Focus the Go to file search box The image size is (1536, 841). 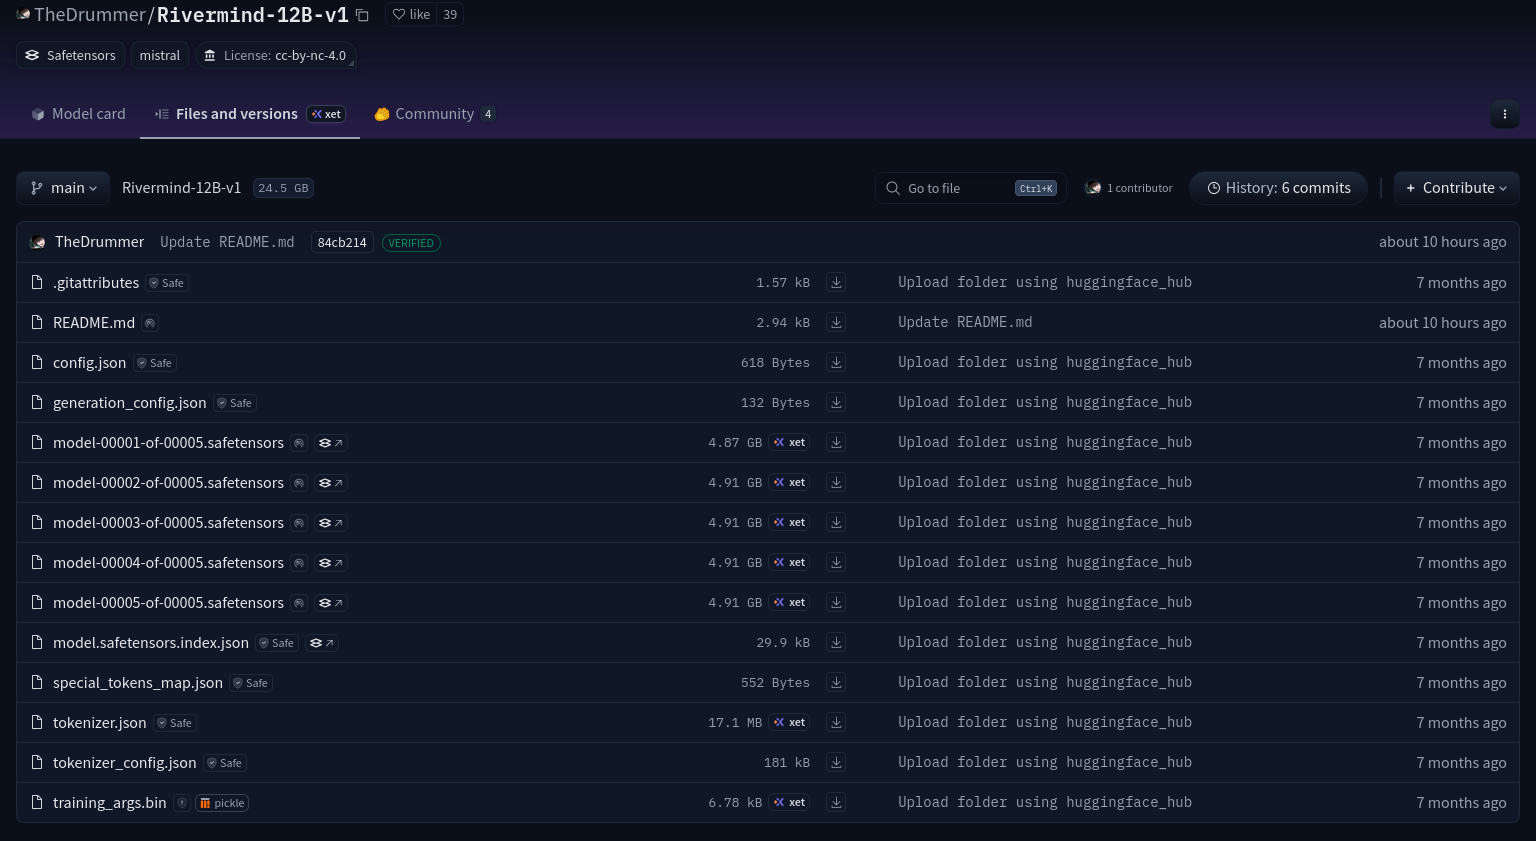pos(970,188)
